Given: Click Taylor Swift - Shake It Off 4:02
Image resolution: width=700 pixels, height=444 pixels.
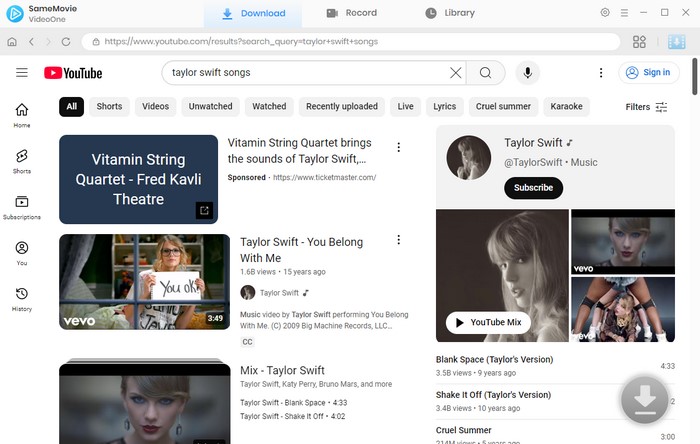Looking at the screenshot, I should coord(292,416).
